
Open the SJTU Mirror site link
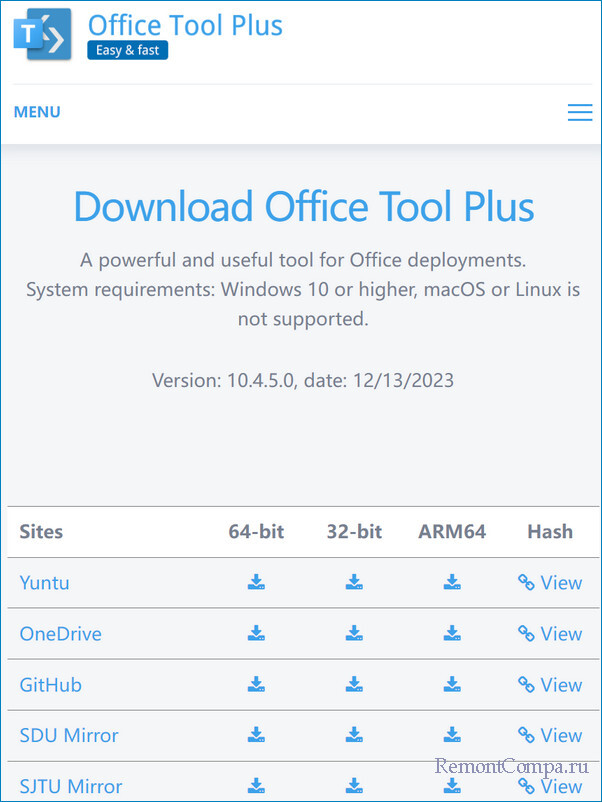(71, 786)
